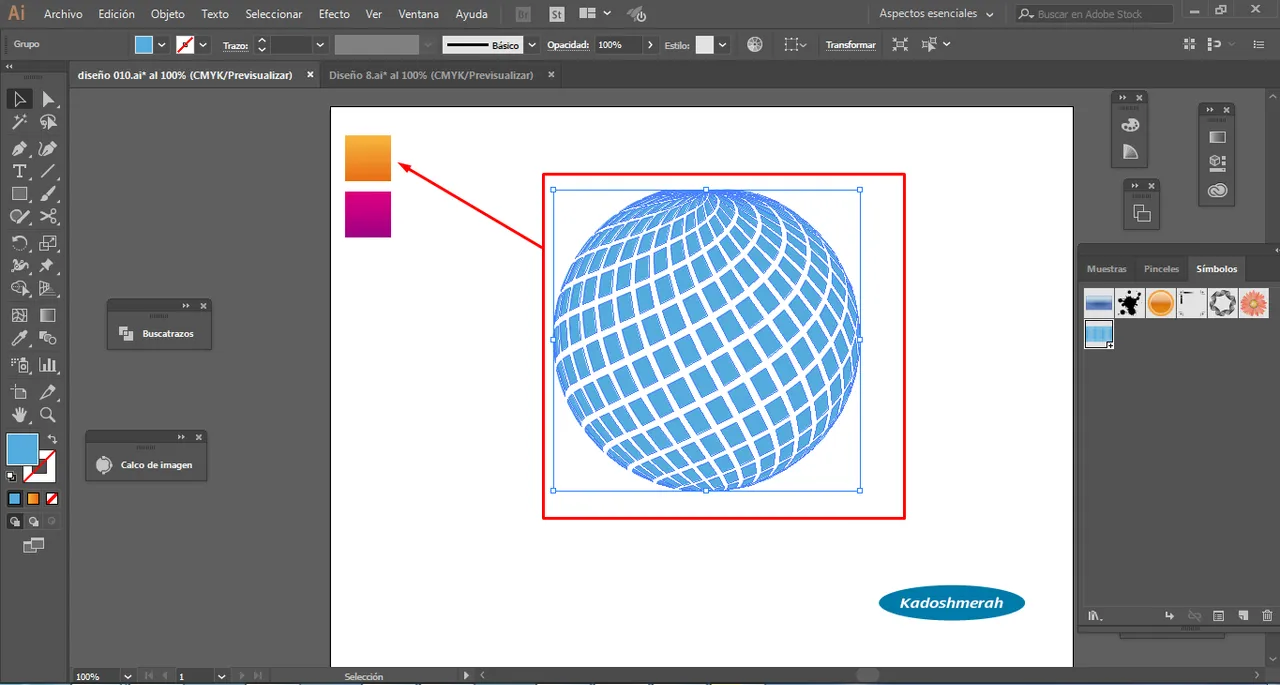Choose the Eyedropper tool

(19, 340)
